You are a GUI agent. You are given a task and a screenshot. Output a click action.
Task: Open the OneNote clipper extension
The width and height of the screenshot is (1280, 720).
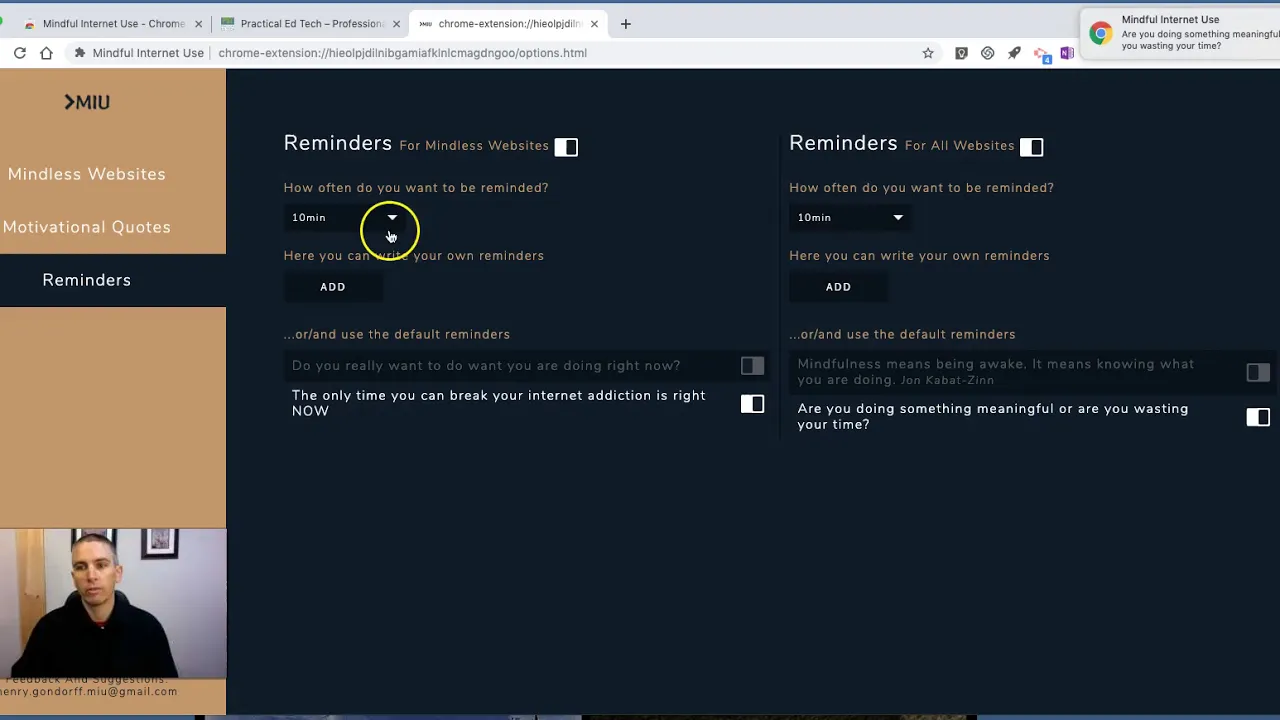1067,53
